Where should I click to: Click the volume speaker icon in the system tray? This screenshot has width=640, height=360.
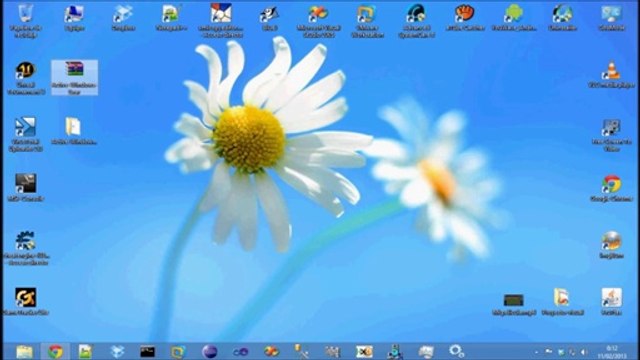[584, 352]
